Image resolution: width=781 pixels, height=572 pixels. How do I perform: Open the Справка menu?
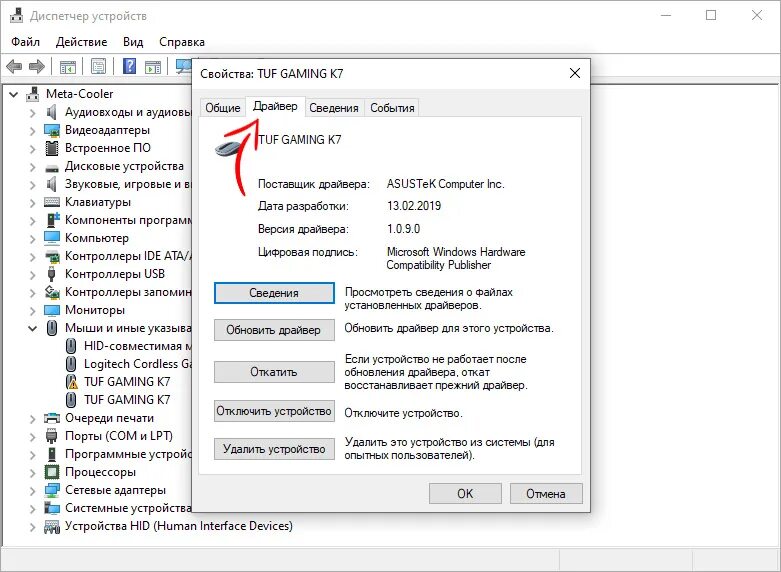pos(182,42)
